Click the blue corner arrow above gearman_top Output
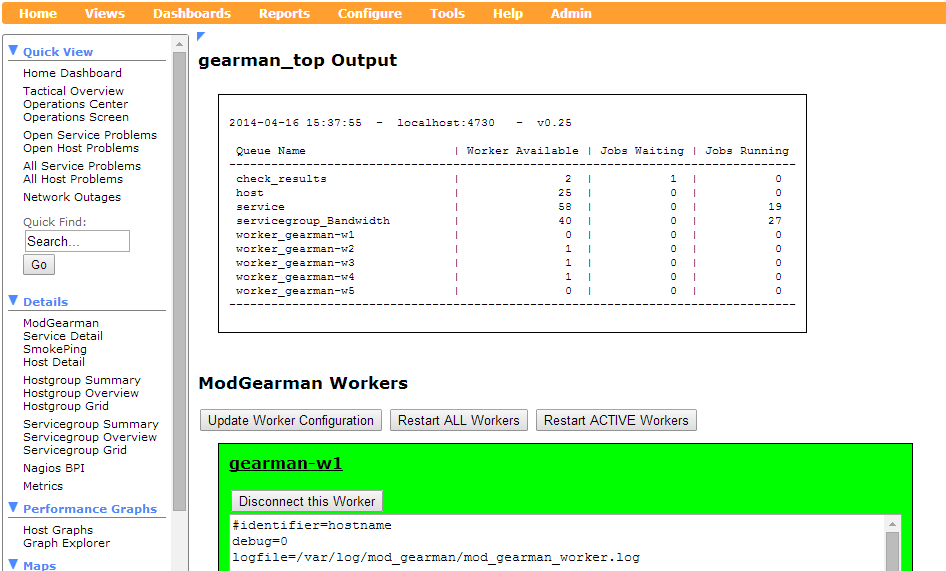Image resolution: width=946 pixels, height=571 pixels. point(201,36)
